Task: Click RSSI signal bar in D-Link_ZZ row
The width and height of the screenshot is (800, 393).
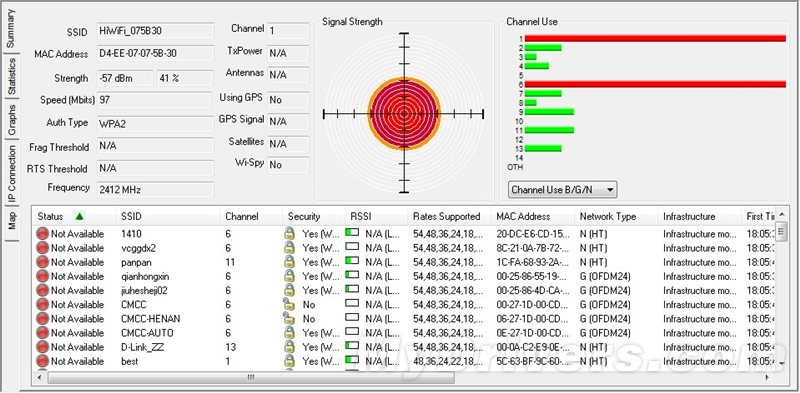Action: pos(353,346)
